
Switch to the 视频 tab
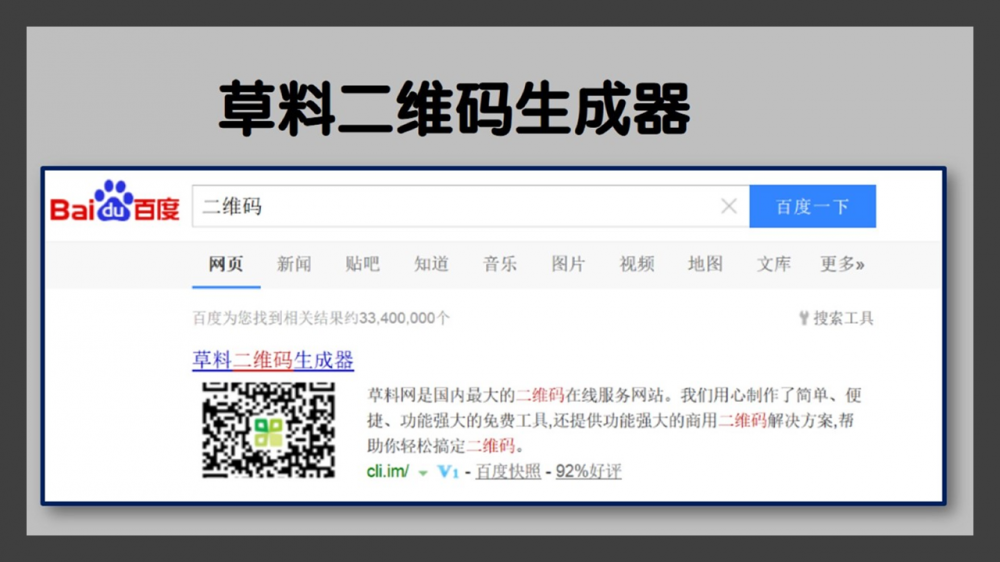[x=637, y=264]
